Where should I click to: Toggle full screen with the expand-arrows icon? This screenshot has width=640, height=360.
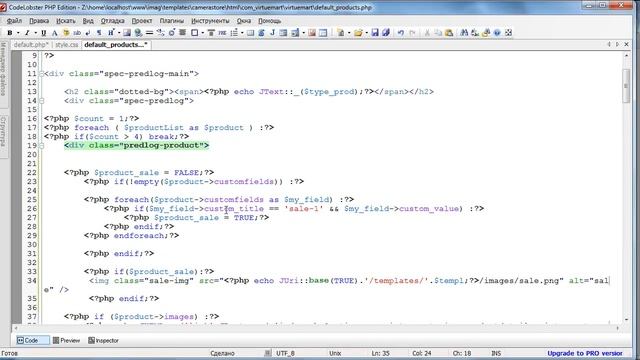[x=508, y=33]
